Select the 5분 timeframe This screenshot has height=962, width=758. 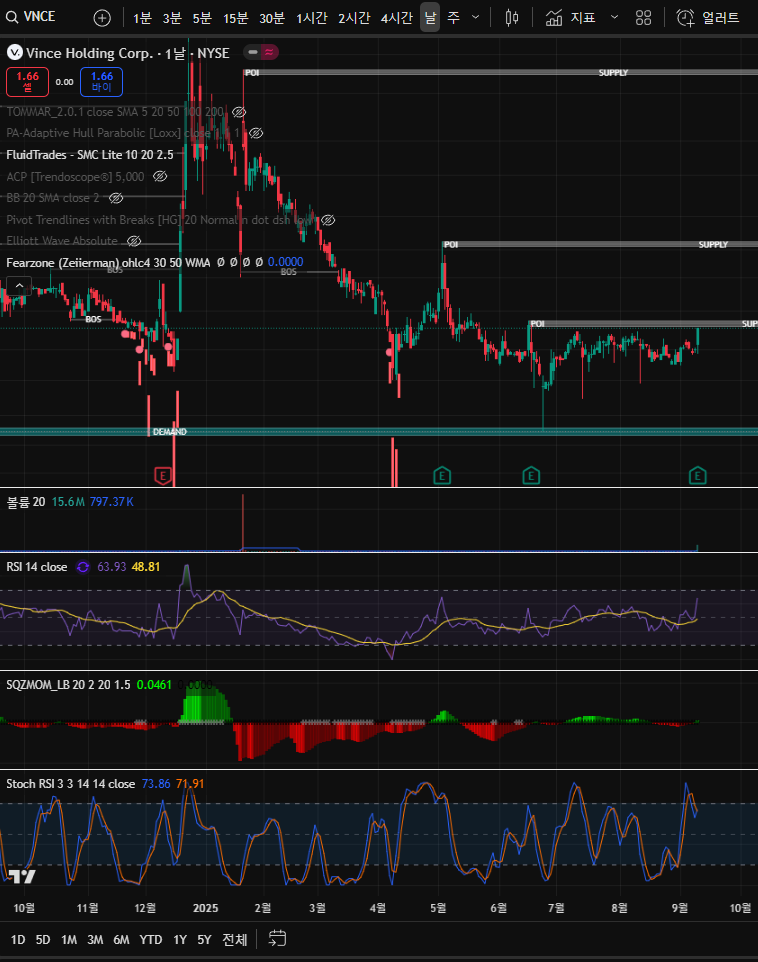(202, 18)
